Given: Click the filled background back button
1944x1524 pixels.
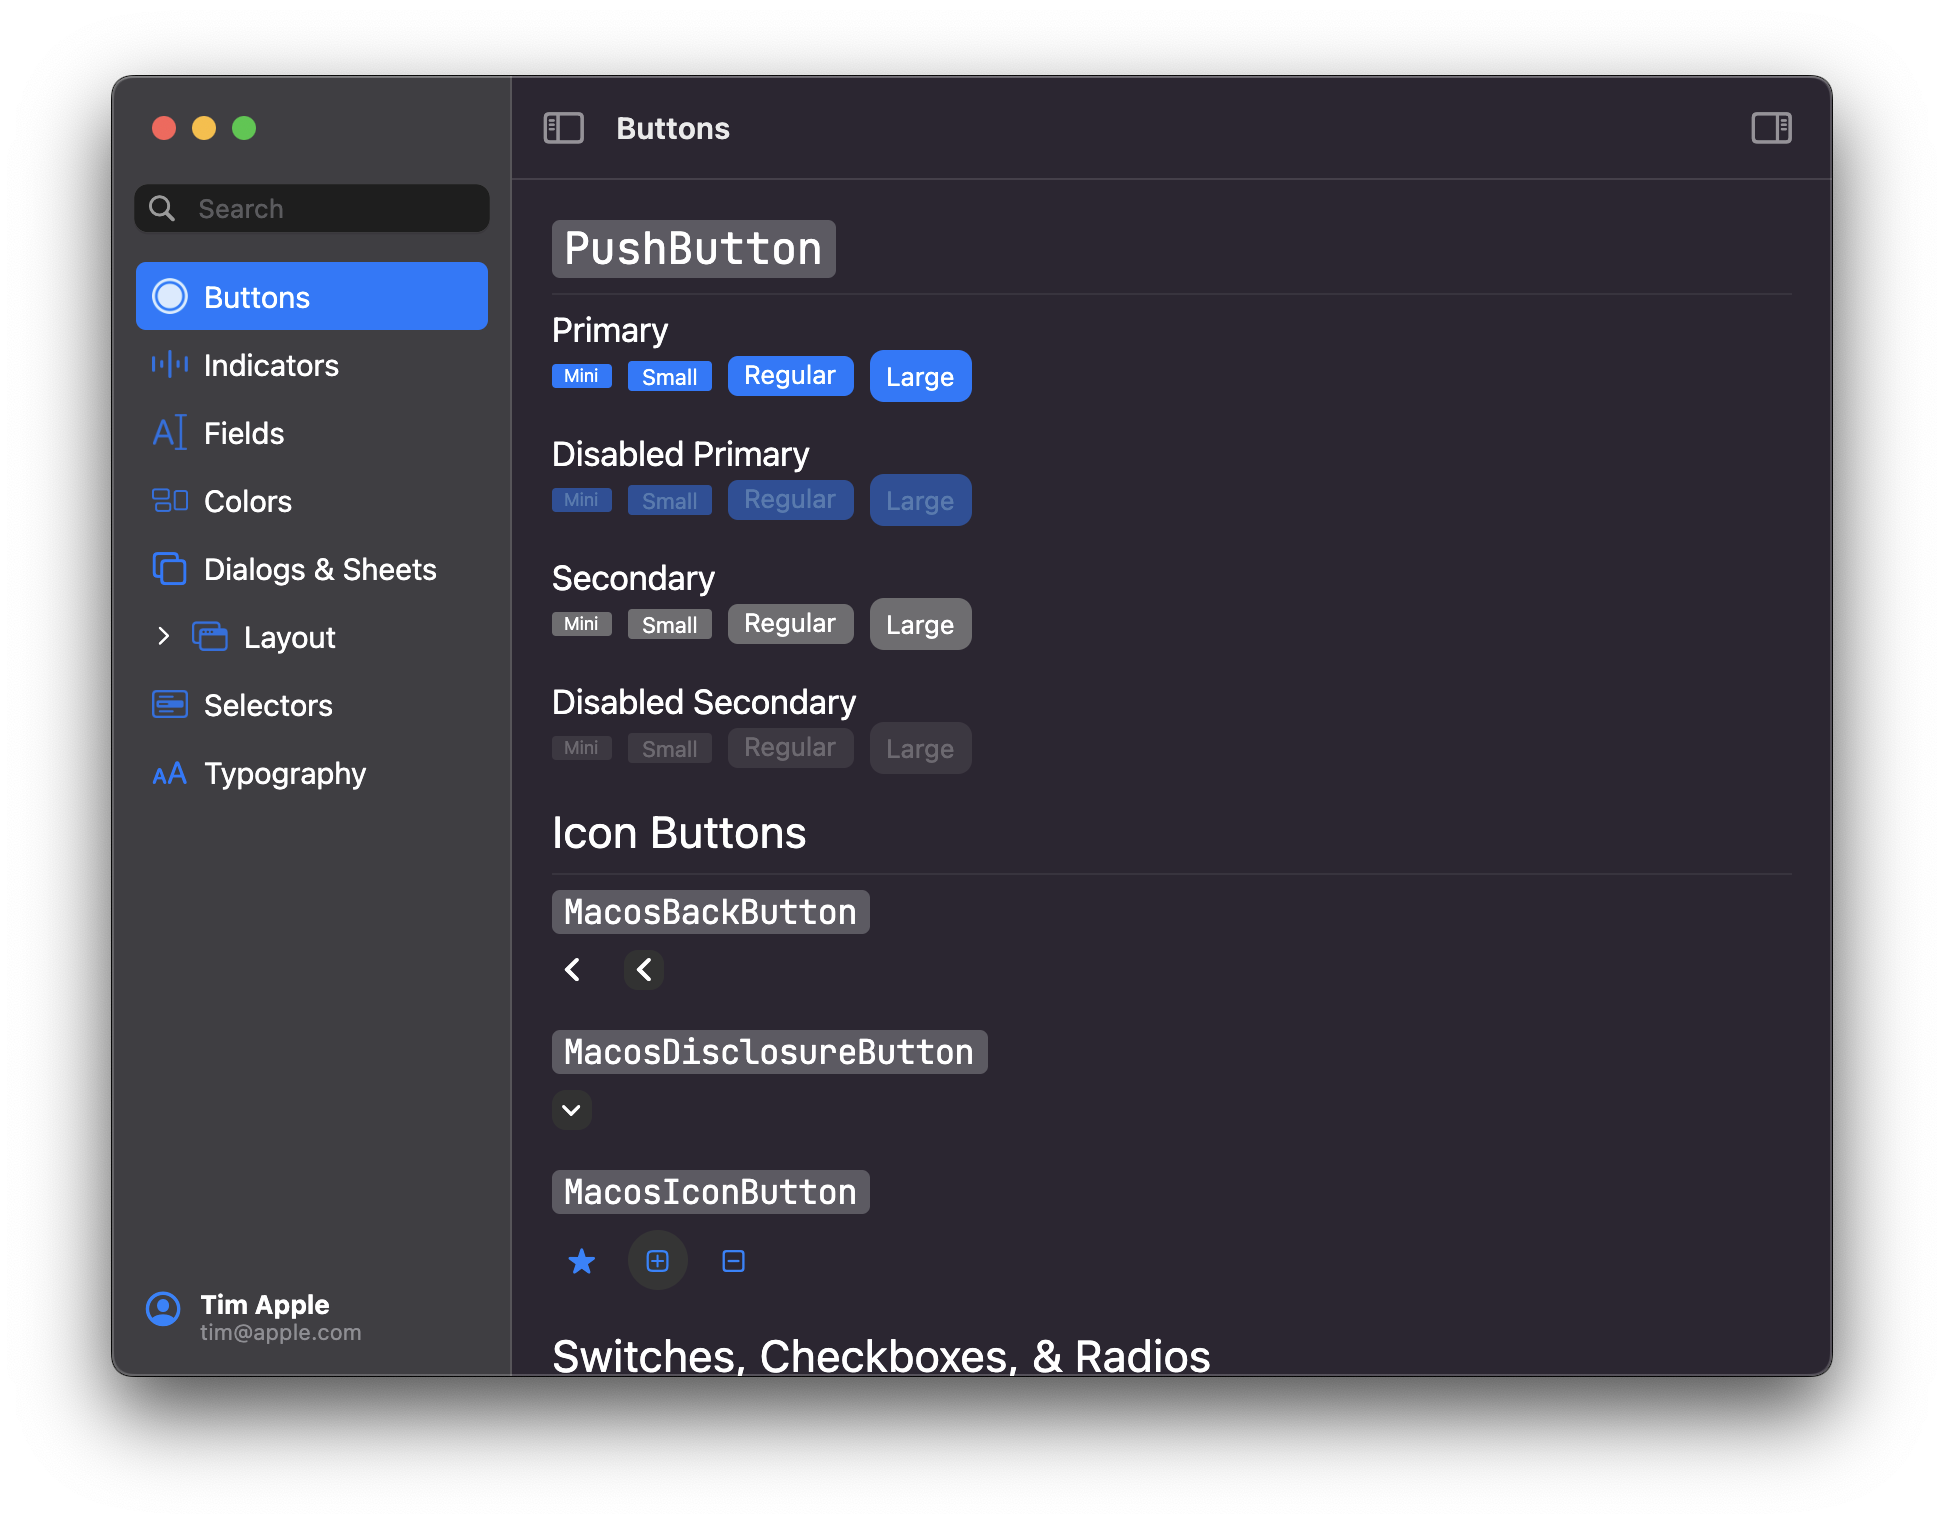Looking at the screenshot, I should [x=644, y=969].
